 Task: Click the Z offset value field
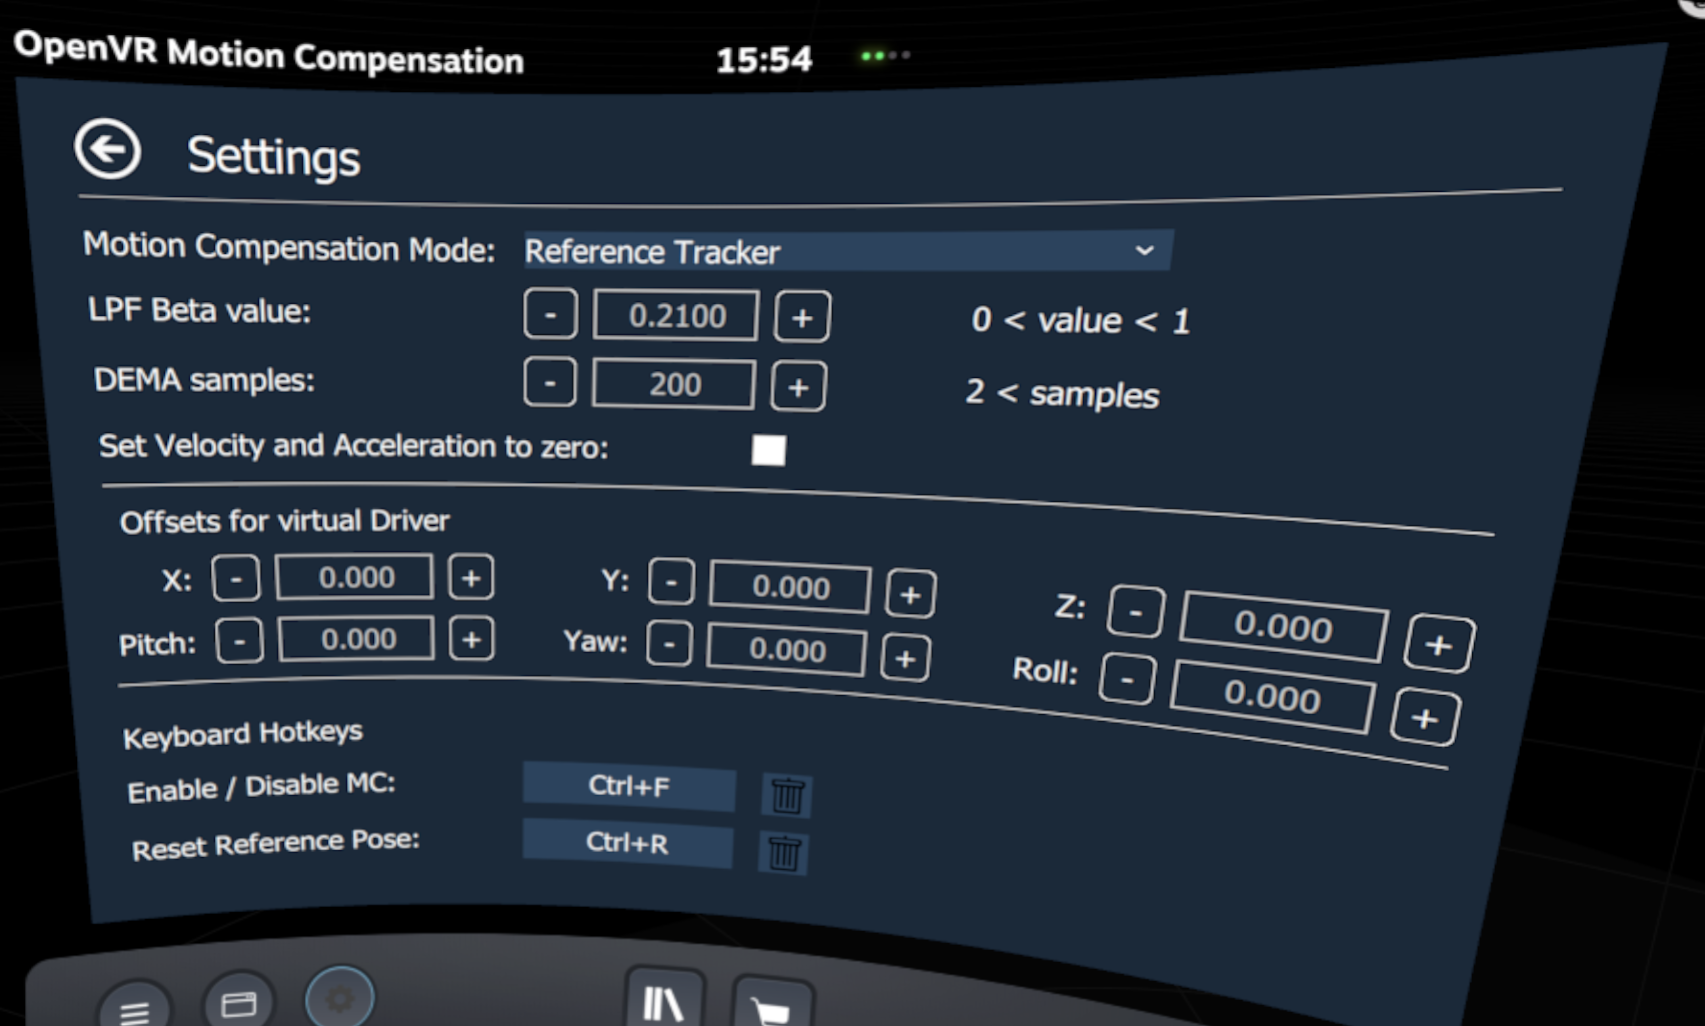[x=1284, y=626]
